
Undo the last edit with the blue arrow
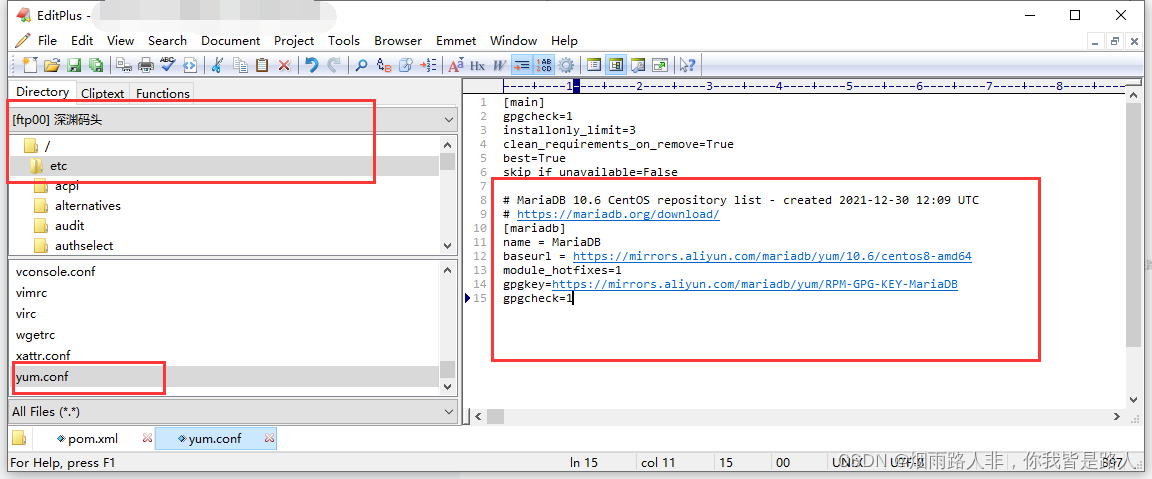pyautogui.click(x=312, y=65)
